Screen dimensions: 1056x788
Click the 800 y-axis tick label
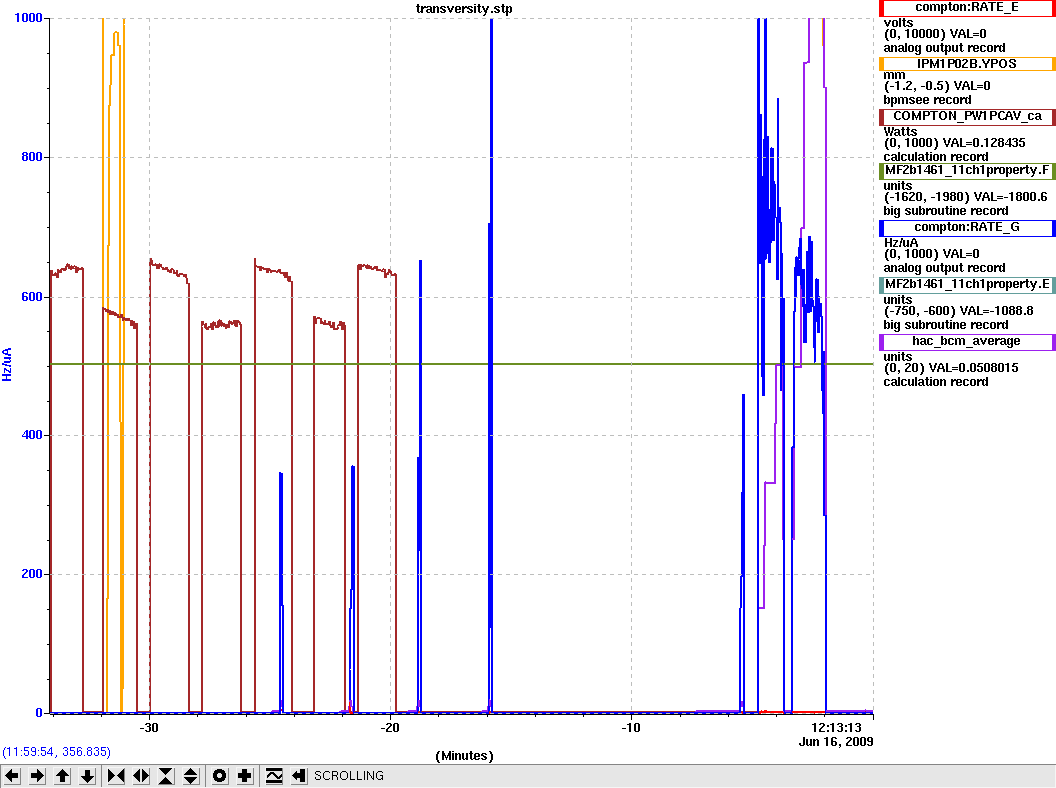tap(32, 157)
